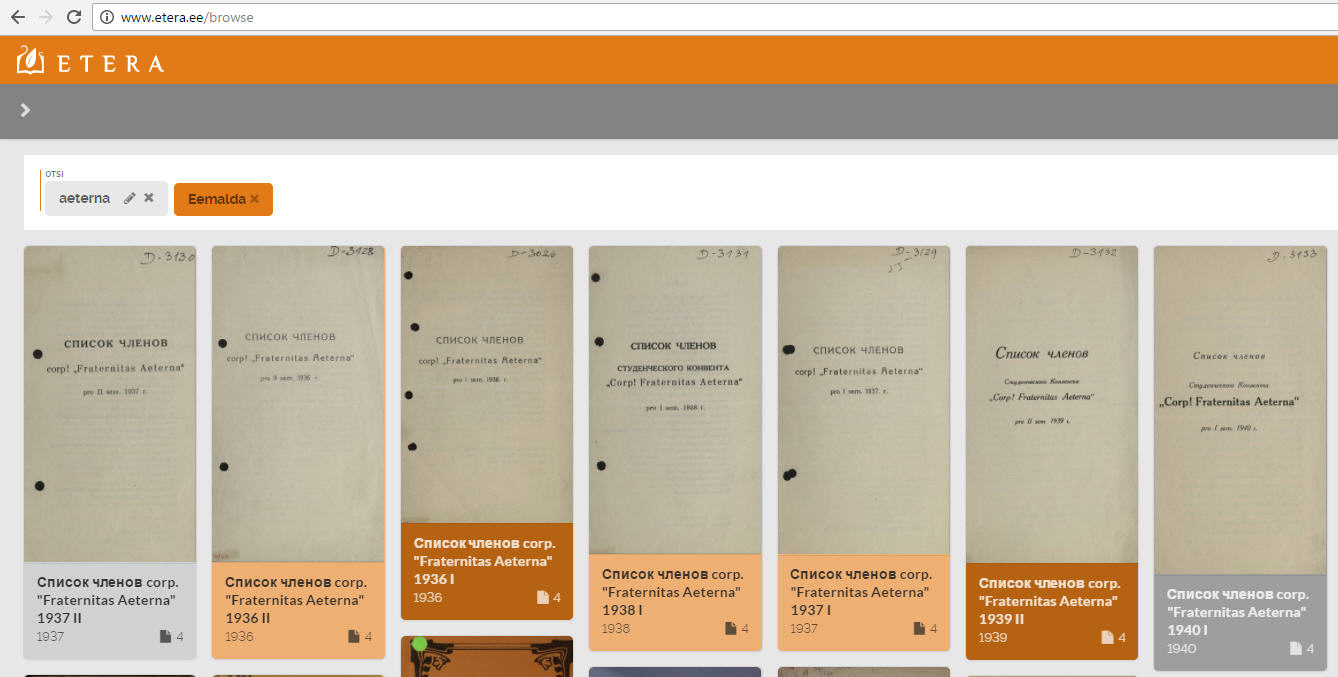This screenshot has height=677, width=1338.
Task: Expand the sidebar with chevron arrow
Action: coord(26,110)
